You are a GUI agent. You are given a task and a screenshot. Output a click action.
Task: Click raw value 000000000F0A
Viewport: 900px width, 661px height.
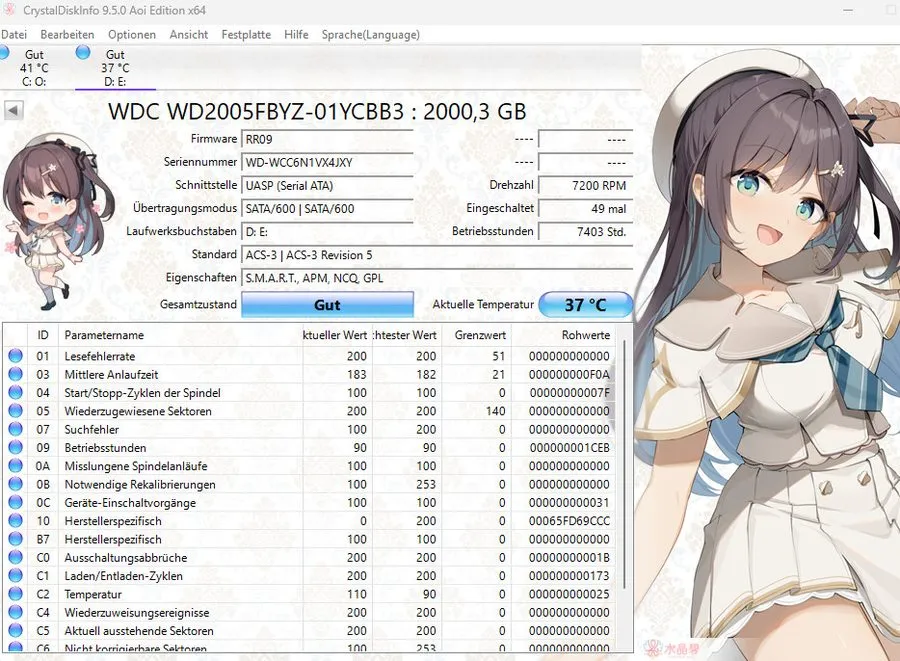(x=569, y=374)
